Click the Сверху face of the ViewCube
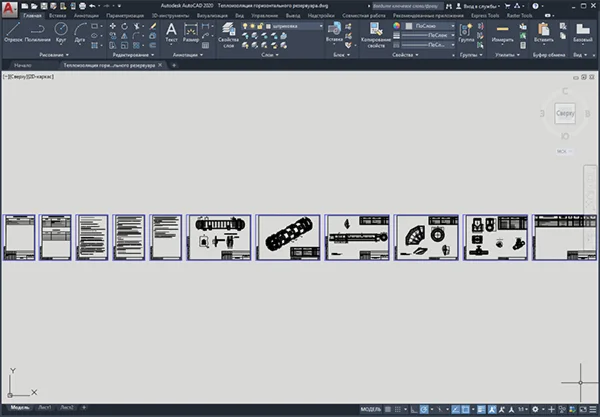 click(x=565, y=113)
